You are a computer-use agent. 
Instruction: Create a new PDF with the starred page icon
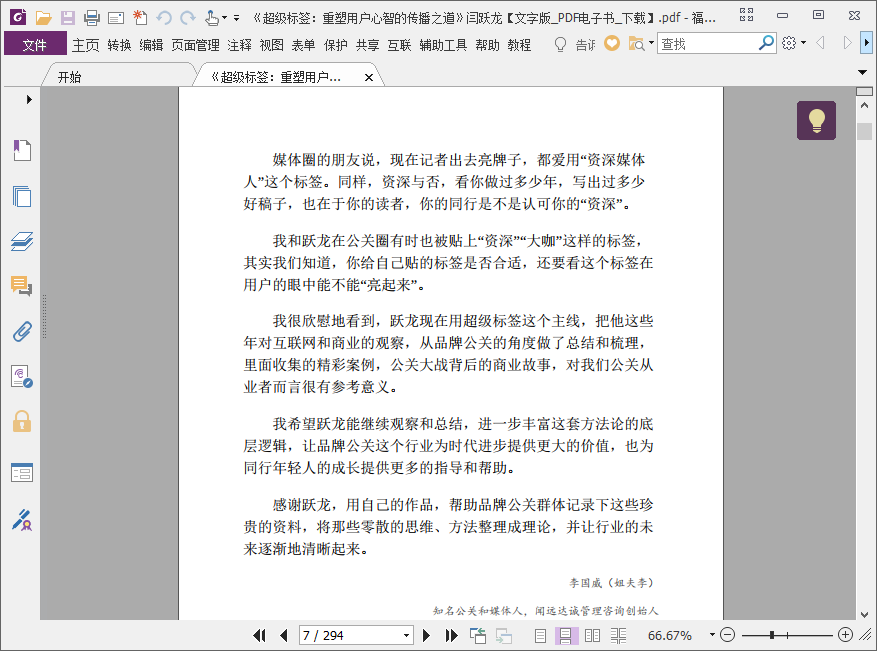(140, 18)
